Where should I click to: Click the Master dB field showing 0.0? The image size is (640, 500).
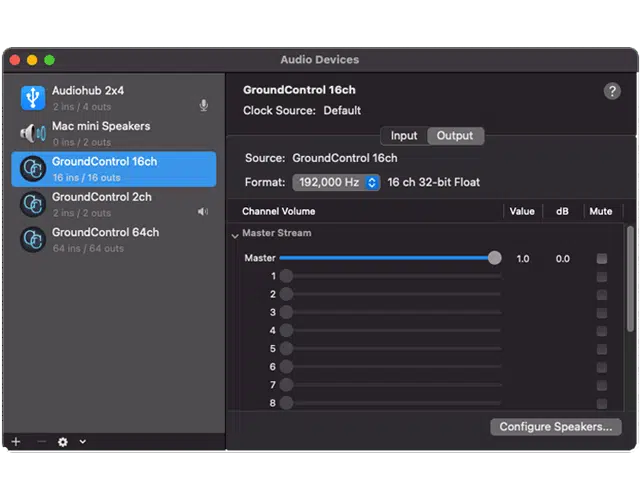(562, 259)
